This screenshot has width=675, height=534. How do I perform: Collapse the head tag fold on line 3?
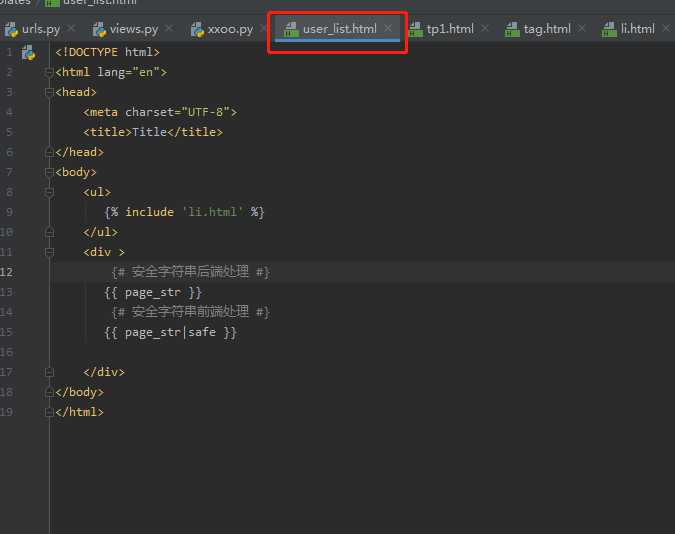49,92
